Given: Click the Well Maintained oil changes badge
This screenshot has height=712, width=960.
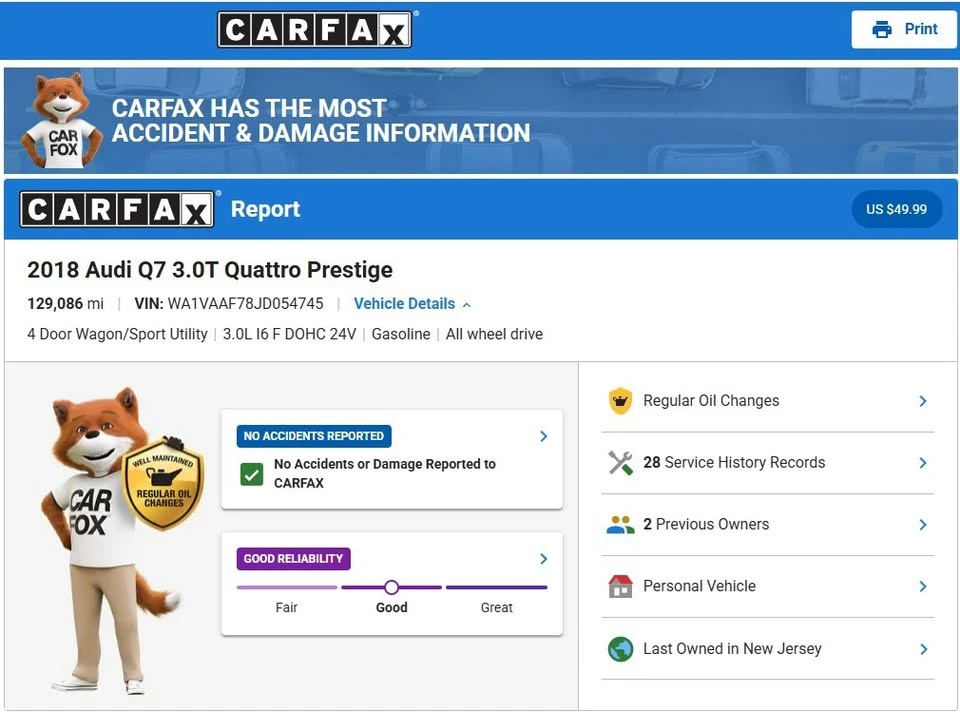Looking at the screenshot, I should click(163, 484).
